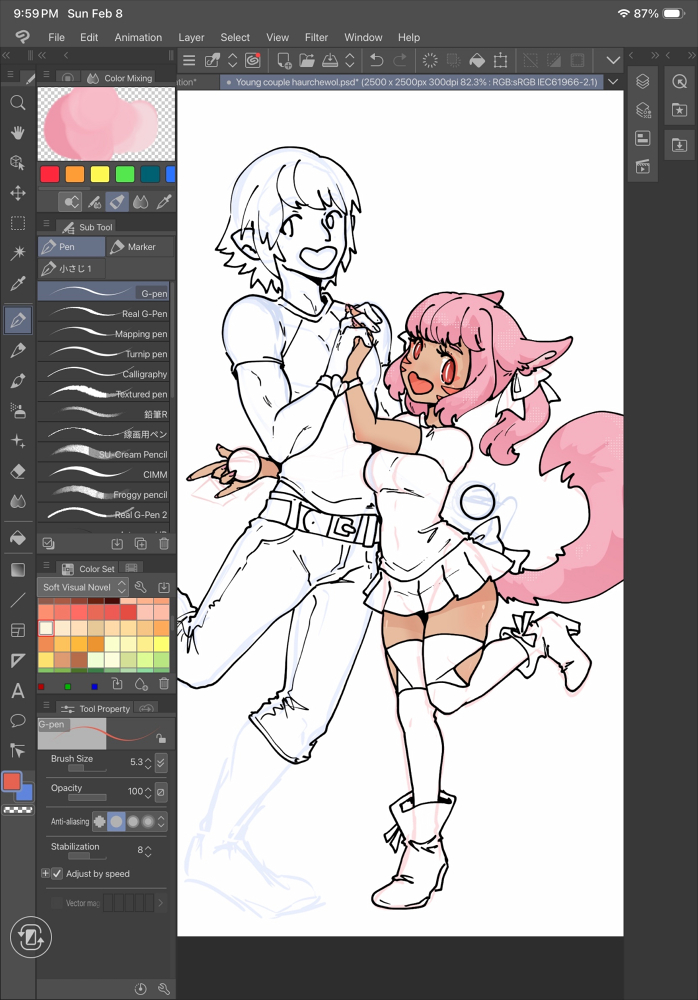
Task: Pick the green swatch in Color Mixing
Action: click(x=125, y=174)
